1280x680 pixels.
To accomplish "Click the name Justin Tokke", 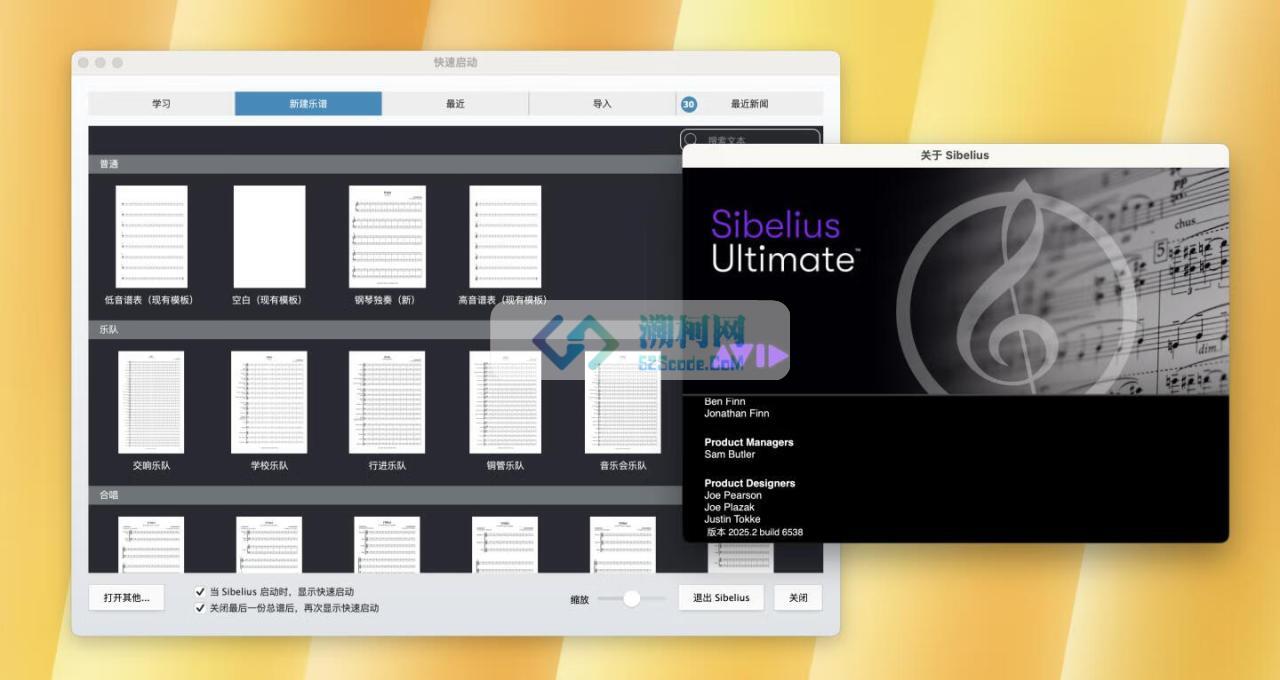I will (x=732, y=519).
